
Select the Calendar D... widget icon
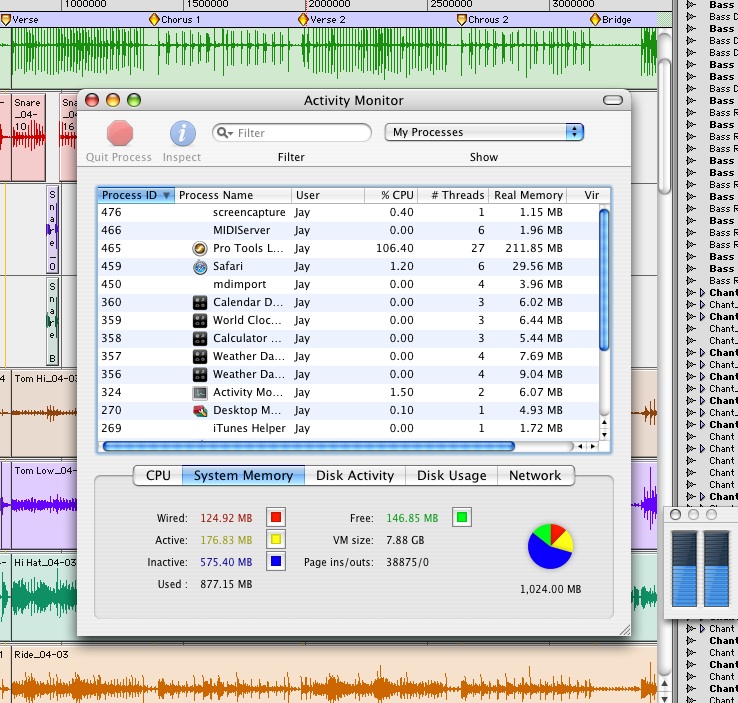[x=200, y=303]
